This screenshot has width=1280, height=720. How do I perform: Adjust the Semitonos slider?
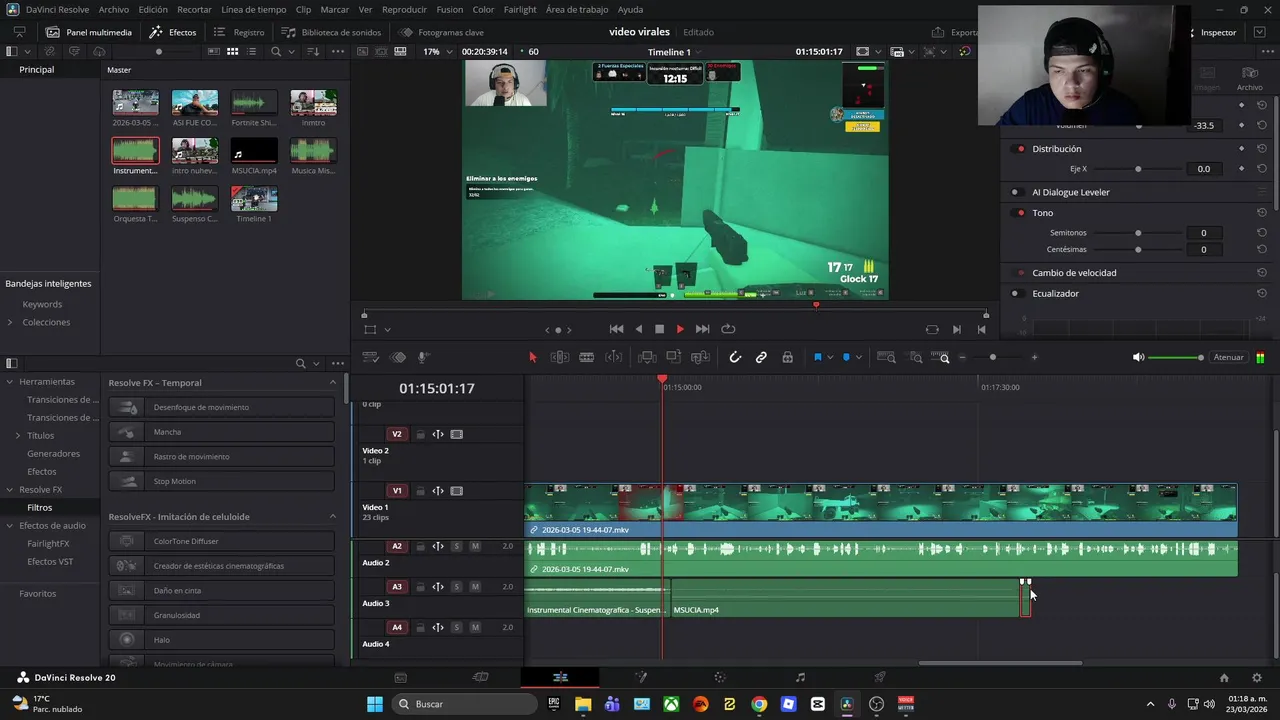coord(1138,233)
